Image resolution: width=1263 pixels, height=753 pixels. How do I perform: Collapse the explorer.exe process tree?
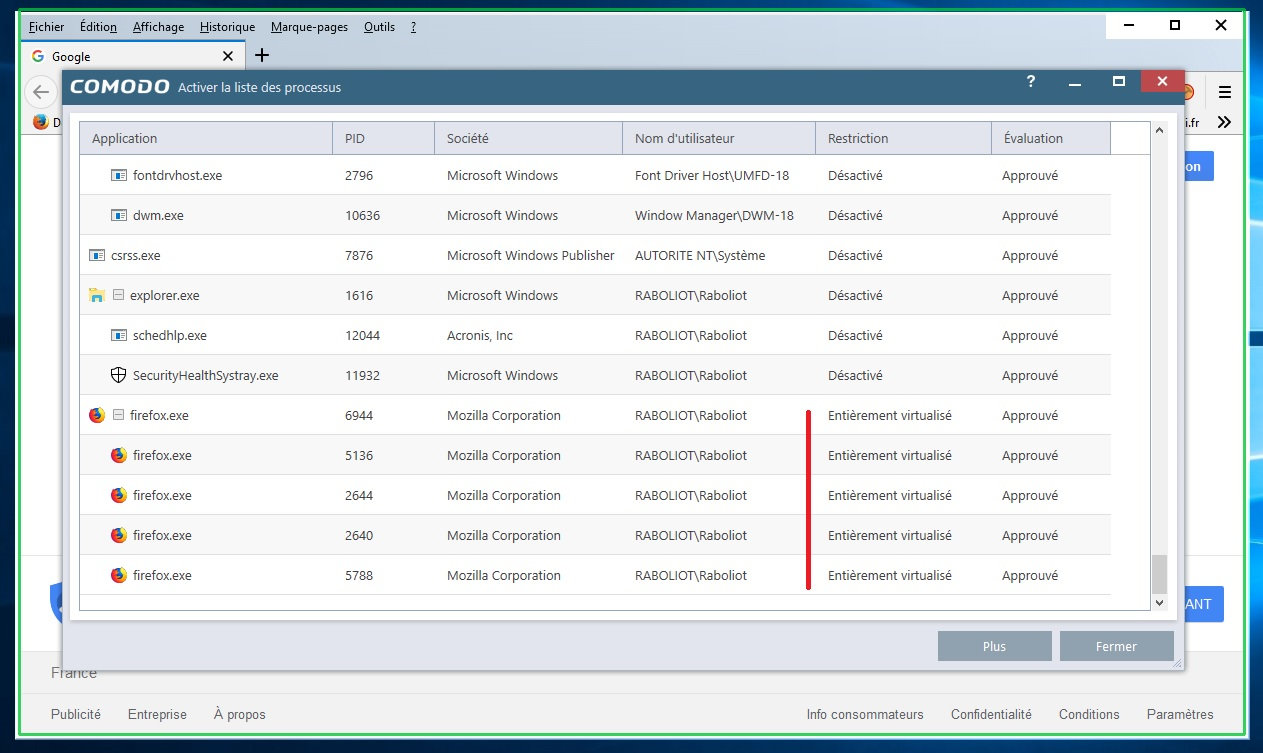[118, 295]
